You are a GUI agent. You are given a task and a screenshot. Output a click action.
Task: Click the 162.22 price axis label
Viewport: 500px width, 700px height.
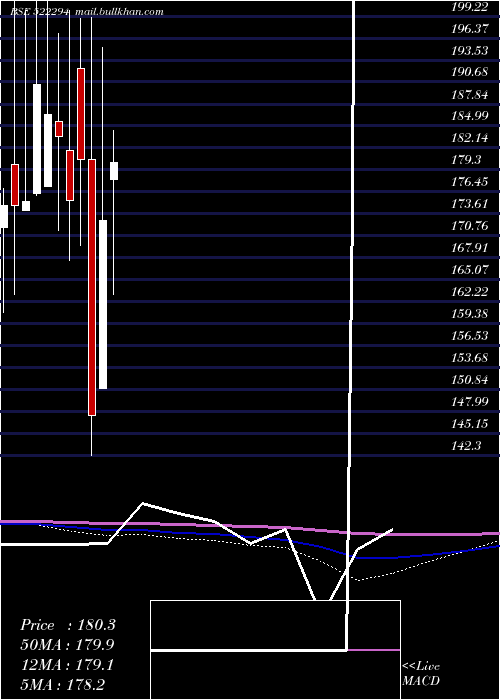470,292
